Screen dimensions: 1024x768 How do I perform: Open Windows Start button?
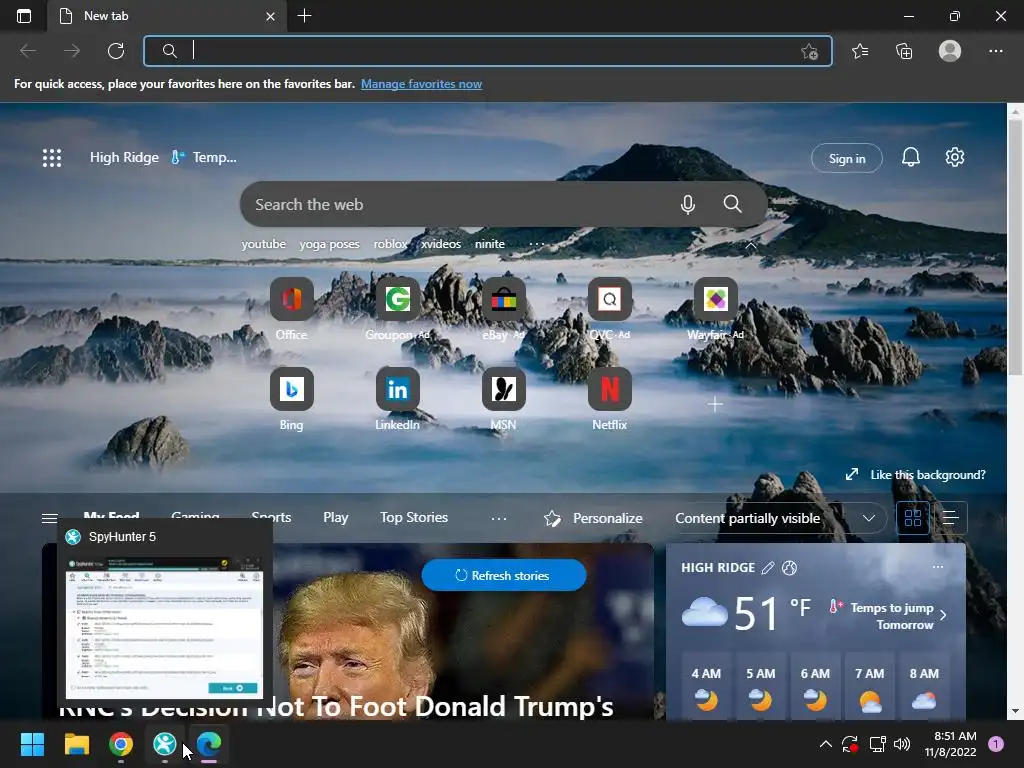pyautogui.click(x=32, y=744)
